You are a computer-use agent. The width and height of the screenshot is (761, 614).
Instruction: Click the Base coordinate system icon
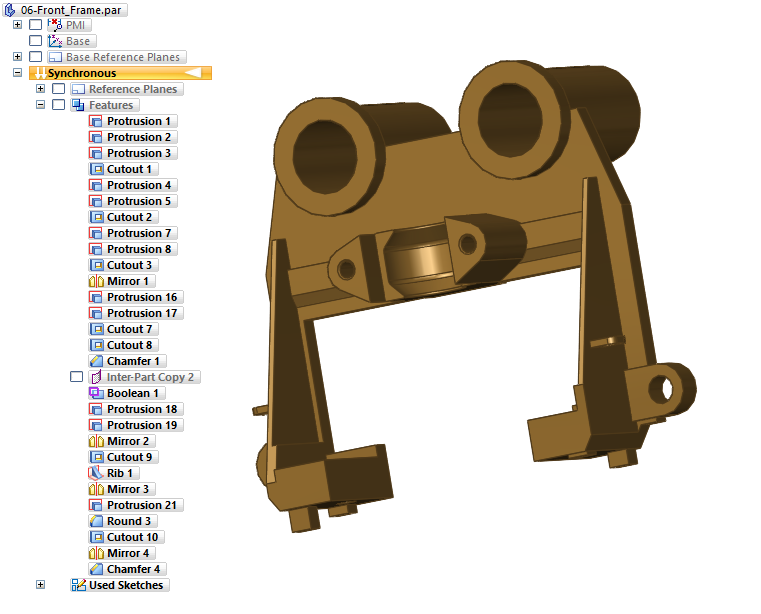tap(55, 41)
